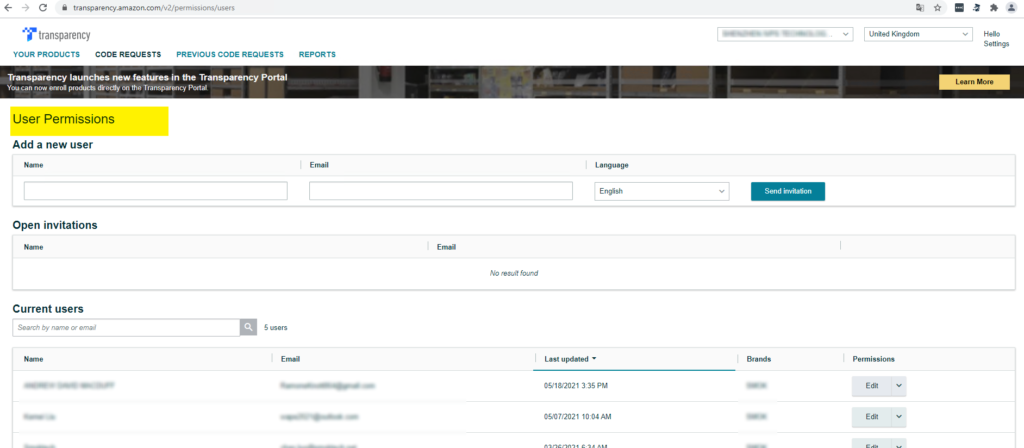Open the Chrome extensions puzzle icon
The width and height of the screenshot is (1024, 448).
coord(994,8)
